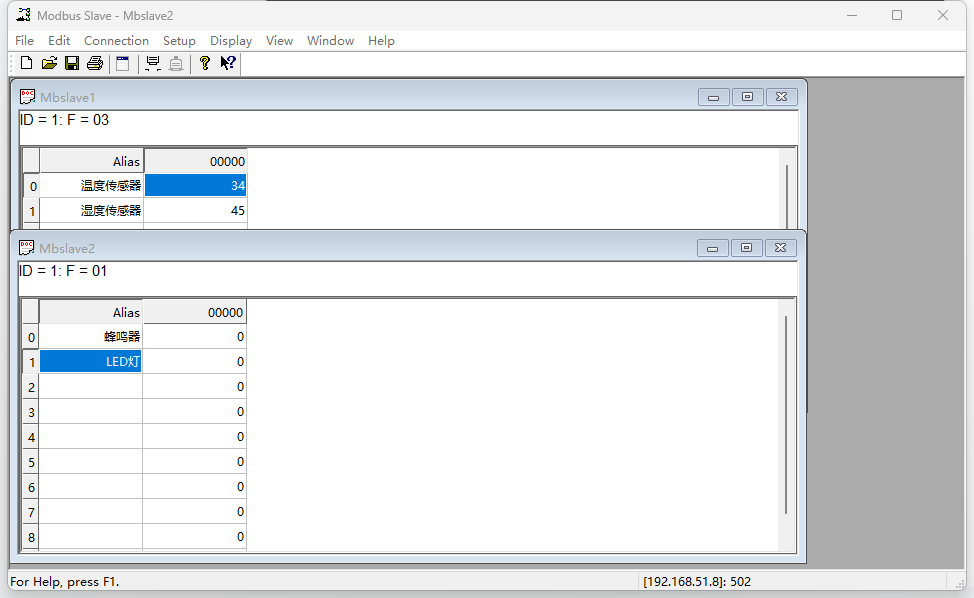Click row header 8 in Mbslave2
The width and height of the screenshot is (974, 598).
(x=31, y=537)
